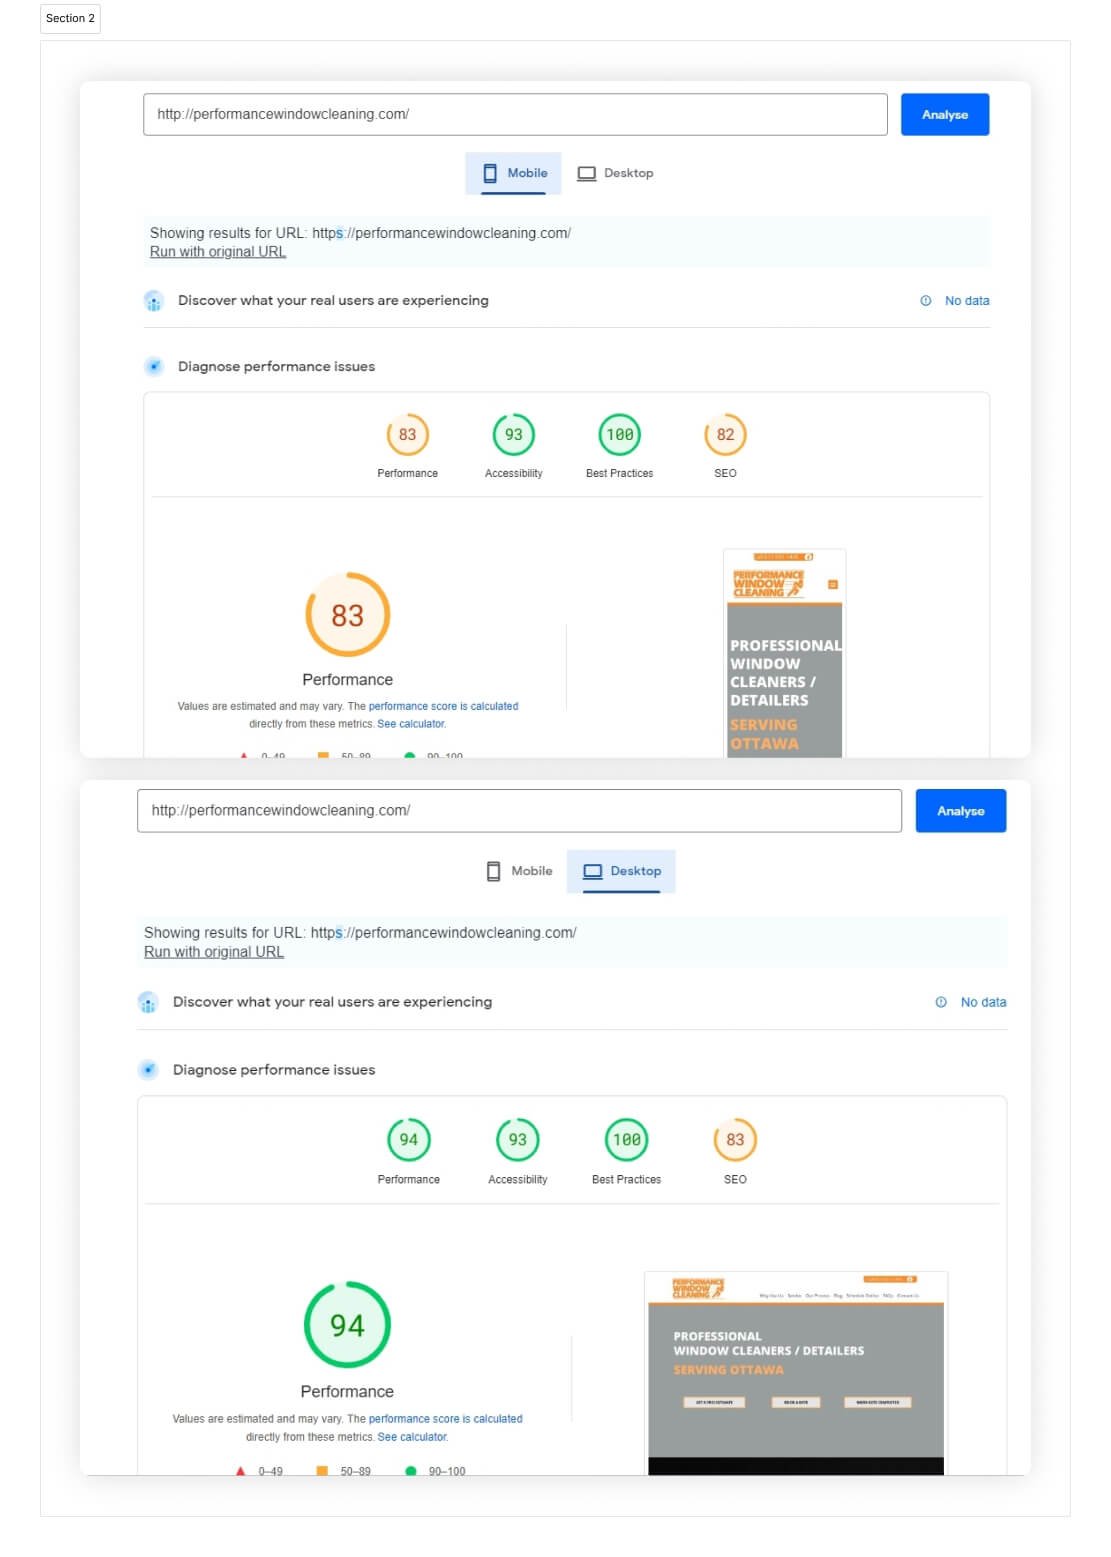
Task: Click the SEO gauge showing 82
Action: [x=725, y=435]
